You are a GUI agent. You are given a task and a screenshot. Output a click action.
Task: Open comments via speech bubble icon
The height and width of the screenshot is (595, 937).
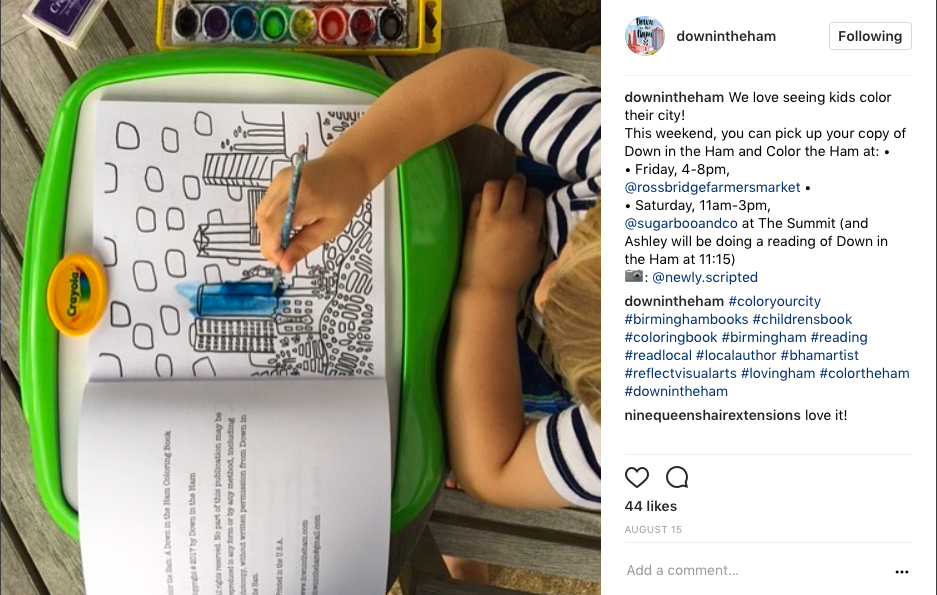(x=677, y=477)
